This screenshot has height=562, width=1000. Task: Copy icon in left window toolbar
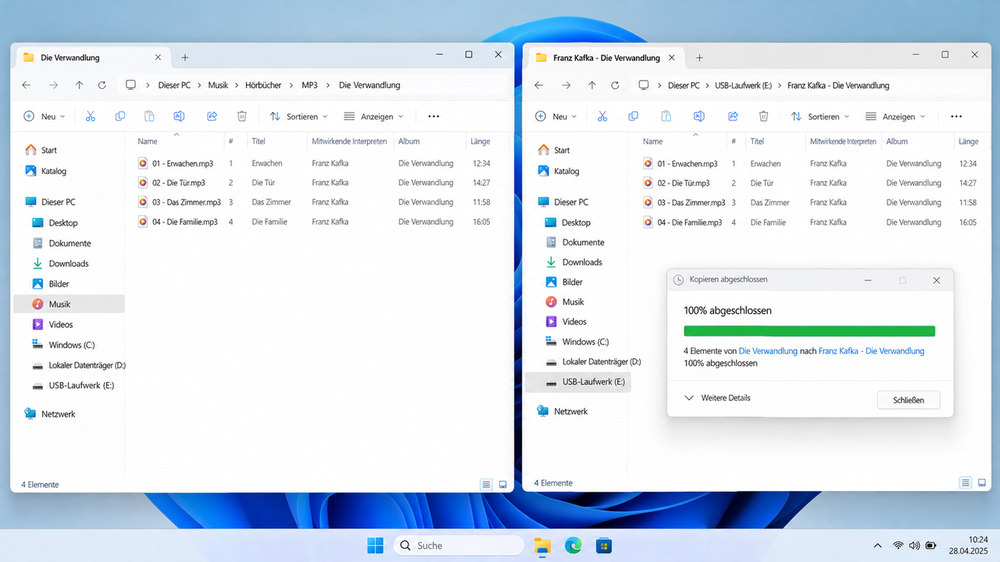(x=120, y=116)
